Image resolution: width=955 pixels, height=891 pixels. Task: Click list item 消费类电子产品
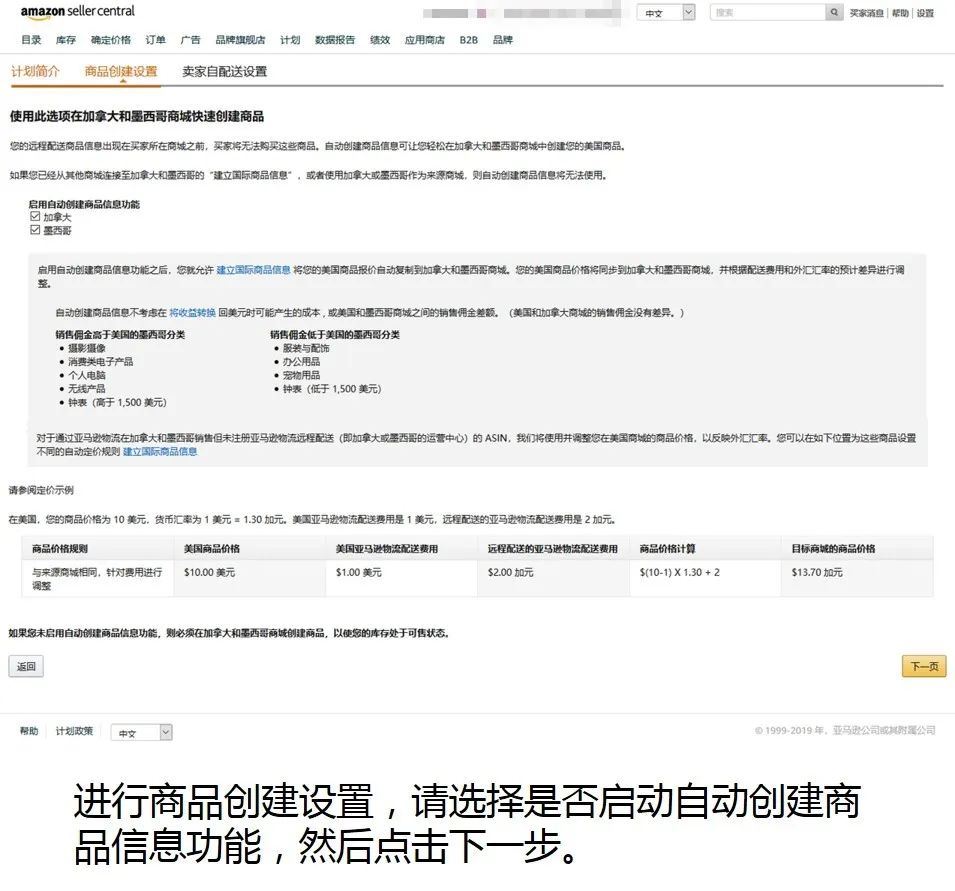(100, 362)
